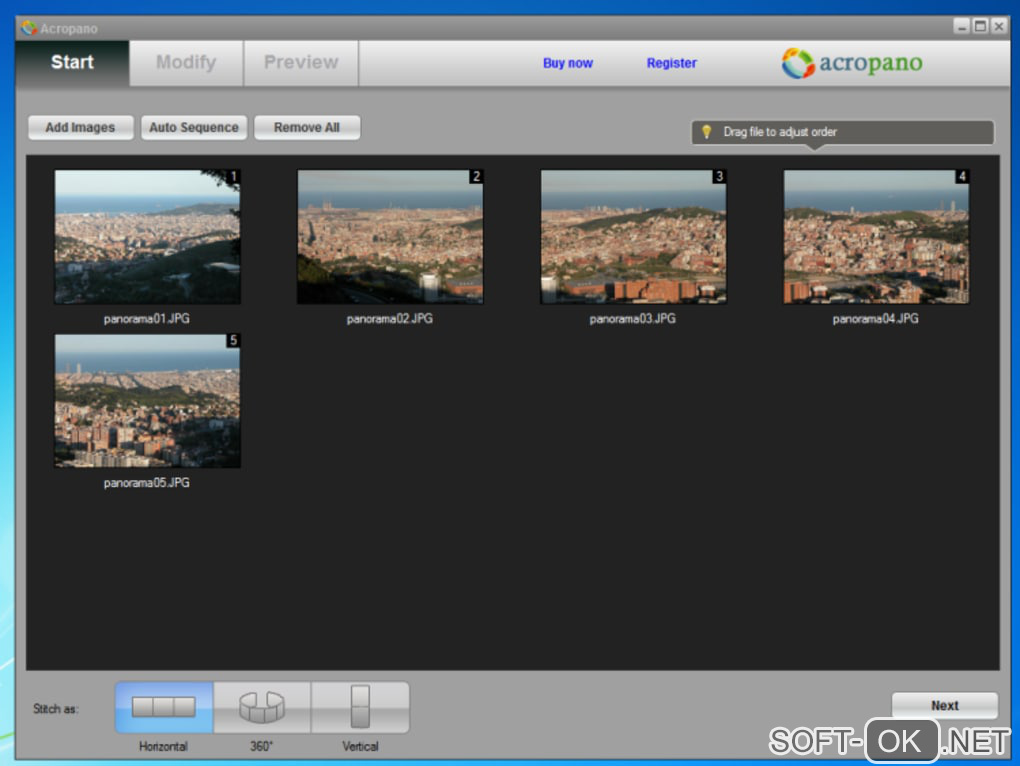Screen dimensions: 1020x766
Task: Maximize the Acropano window
Action: point(980,26)
